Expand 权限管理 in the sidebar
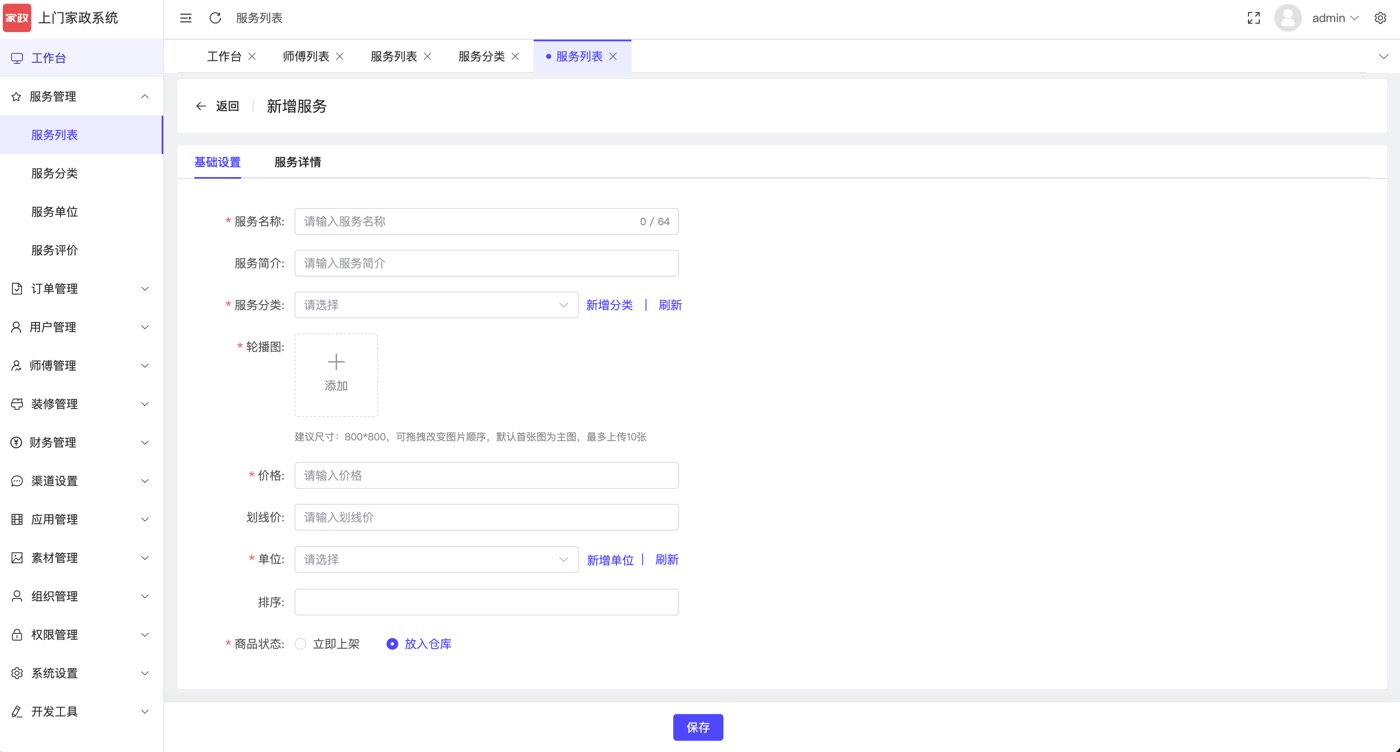The width and height of the screenshot is (1400, 752). (81, 635)
